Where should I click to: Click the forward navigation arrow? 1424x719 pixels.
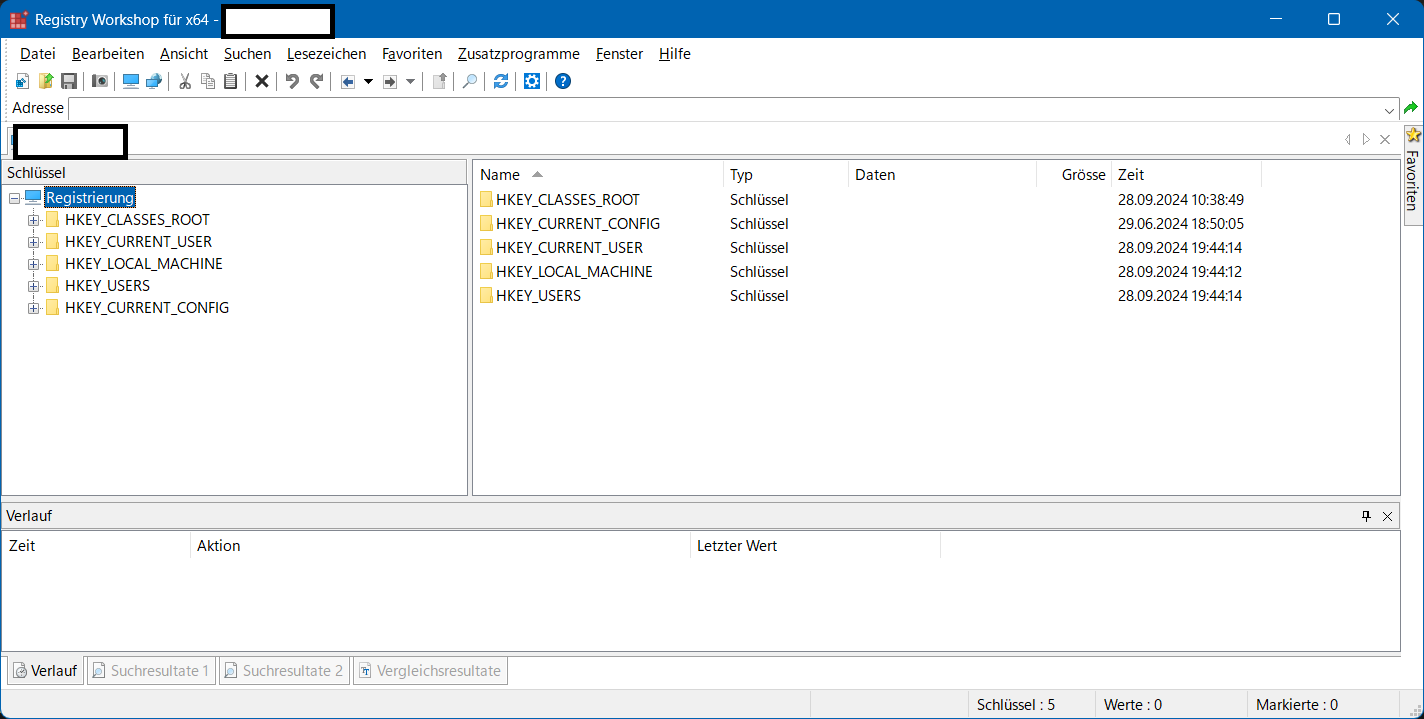[391, 81]
